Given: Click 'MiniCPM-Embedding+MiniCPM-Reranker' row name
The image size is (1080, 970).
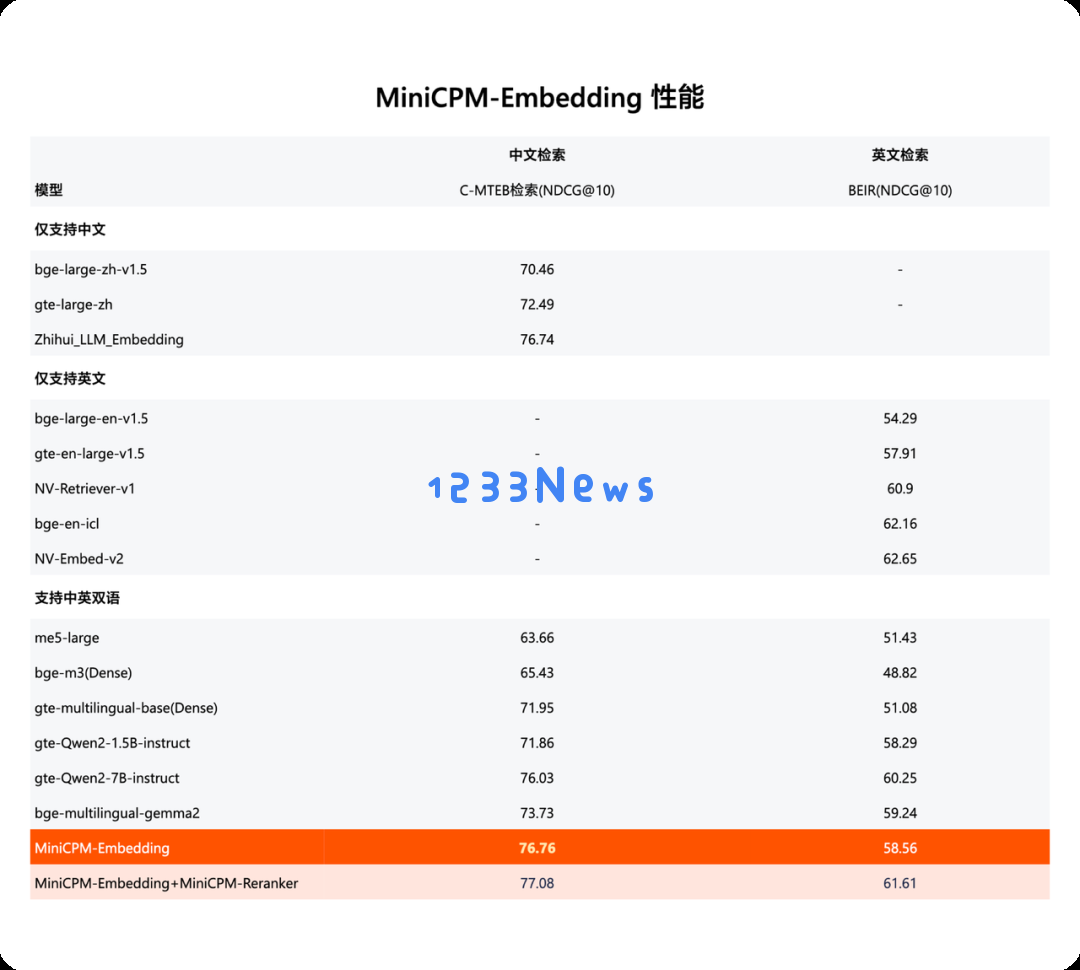Looking at the screenshot, I should (166, 883).
